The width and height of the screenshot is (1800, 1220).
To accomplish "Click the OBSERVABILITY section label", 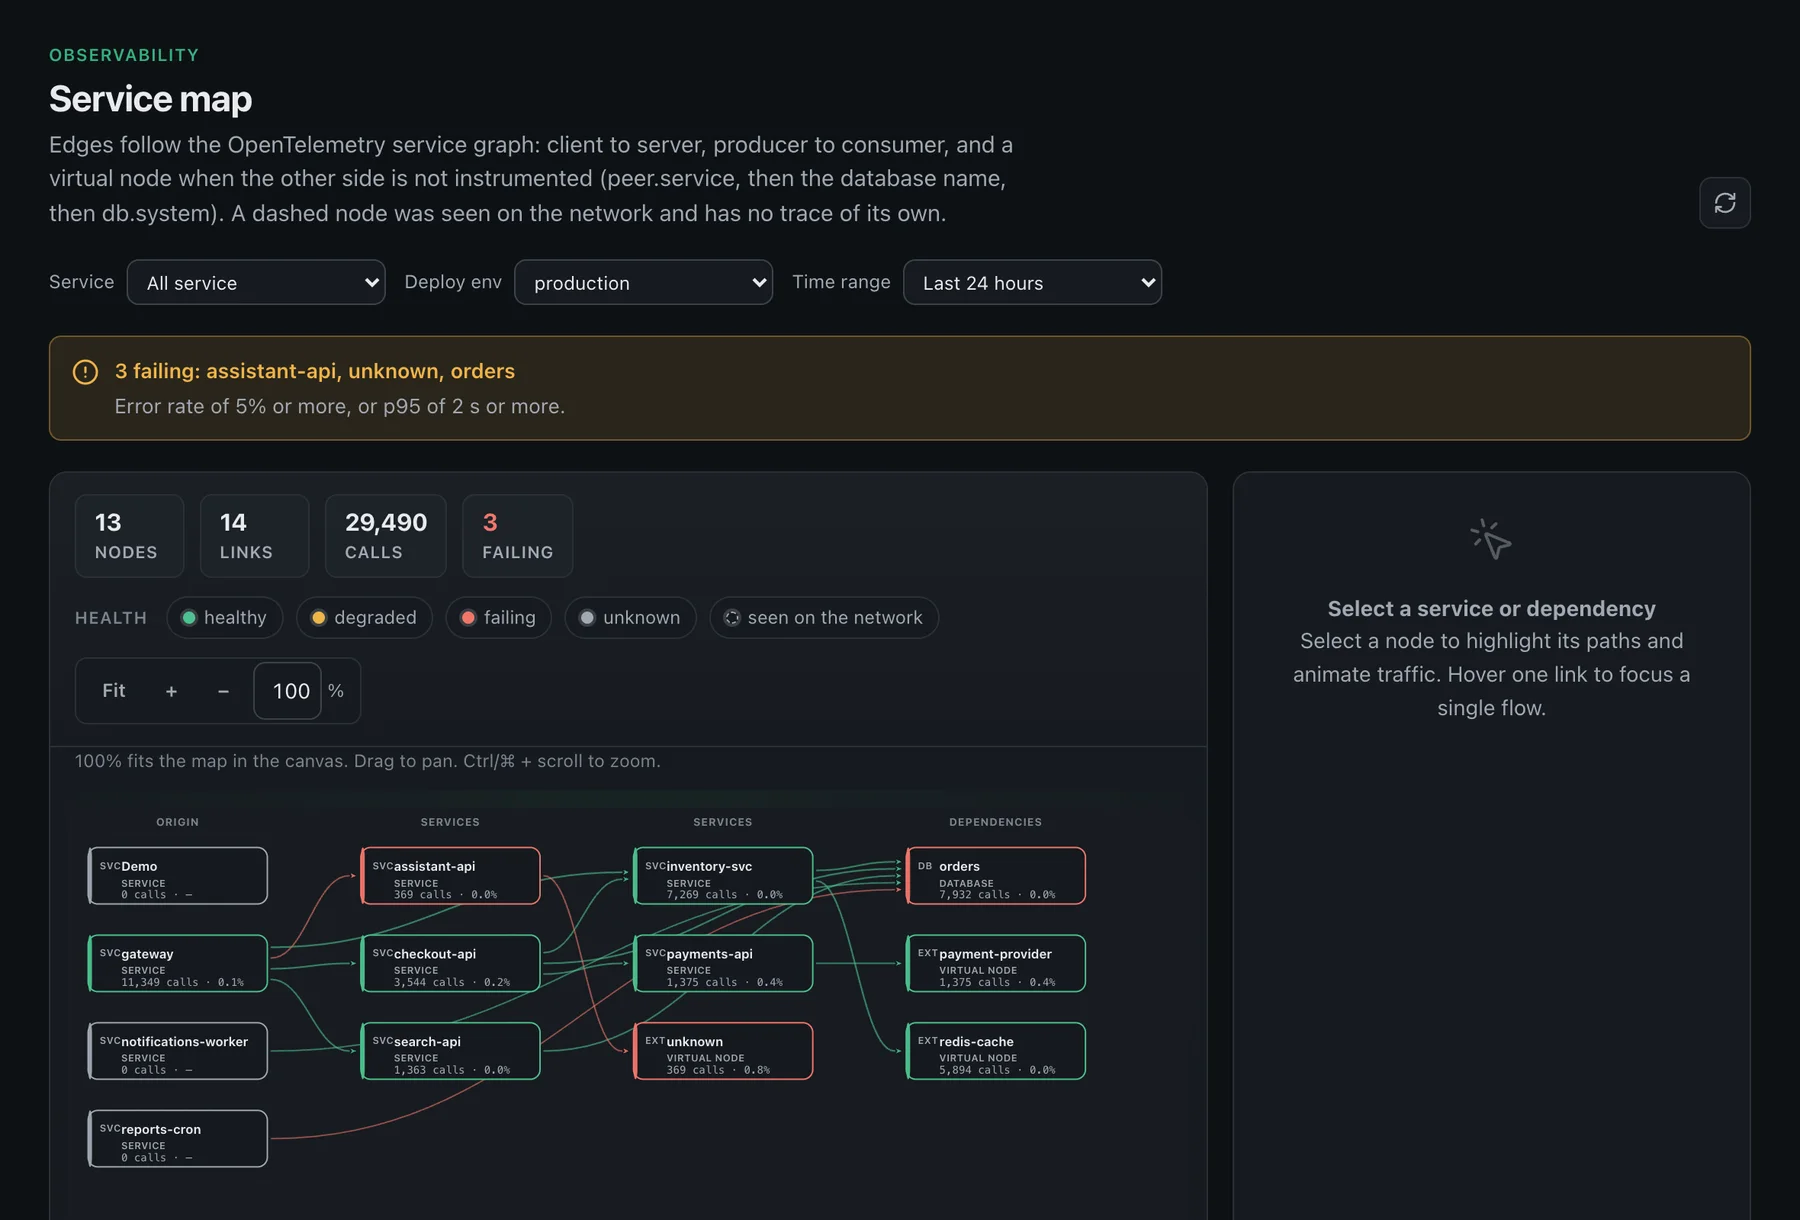I will coord(124,55).
